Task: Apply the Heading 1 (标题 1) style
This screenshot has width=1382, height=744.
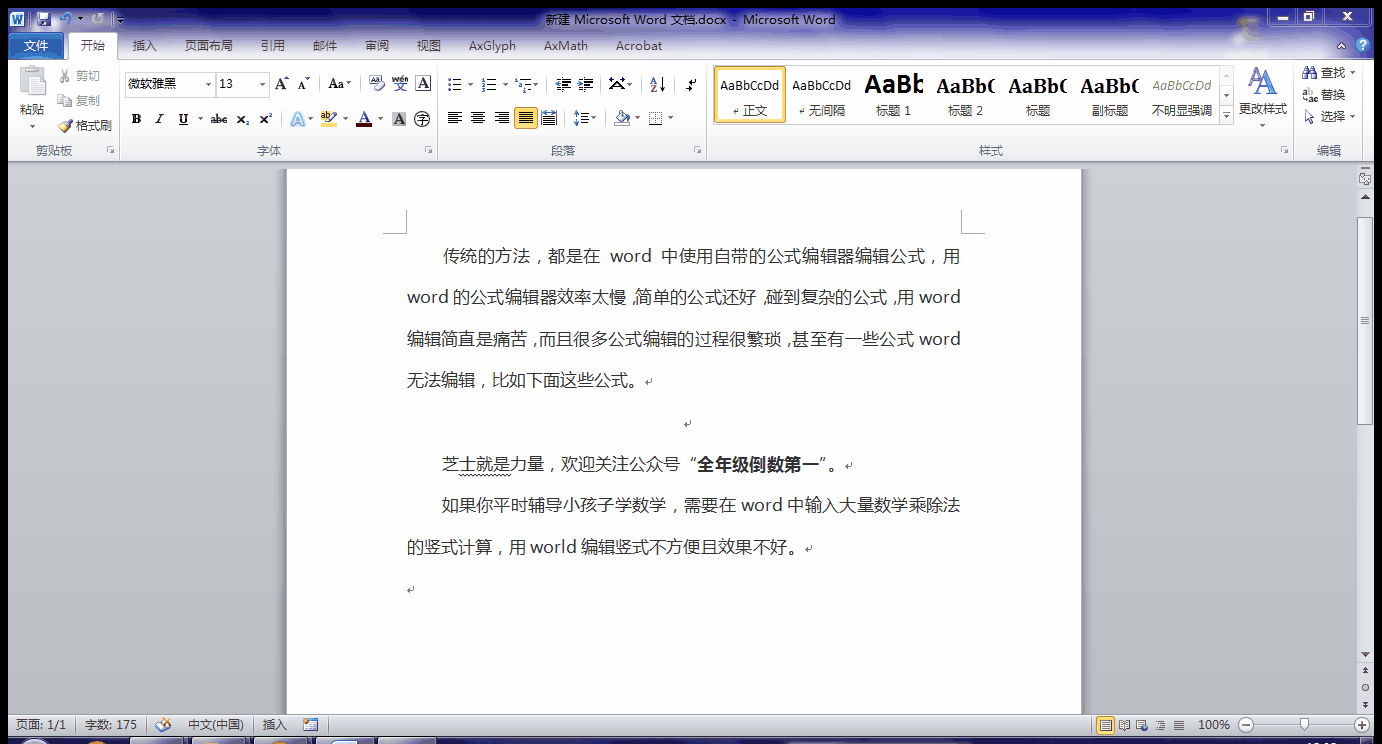Action: [x=894, y=95]
